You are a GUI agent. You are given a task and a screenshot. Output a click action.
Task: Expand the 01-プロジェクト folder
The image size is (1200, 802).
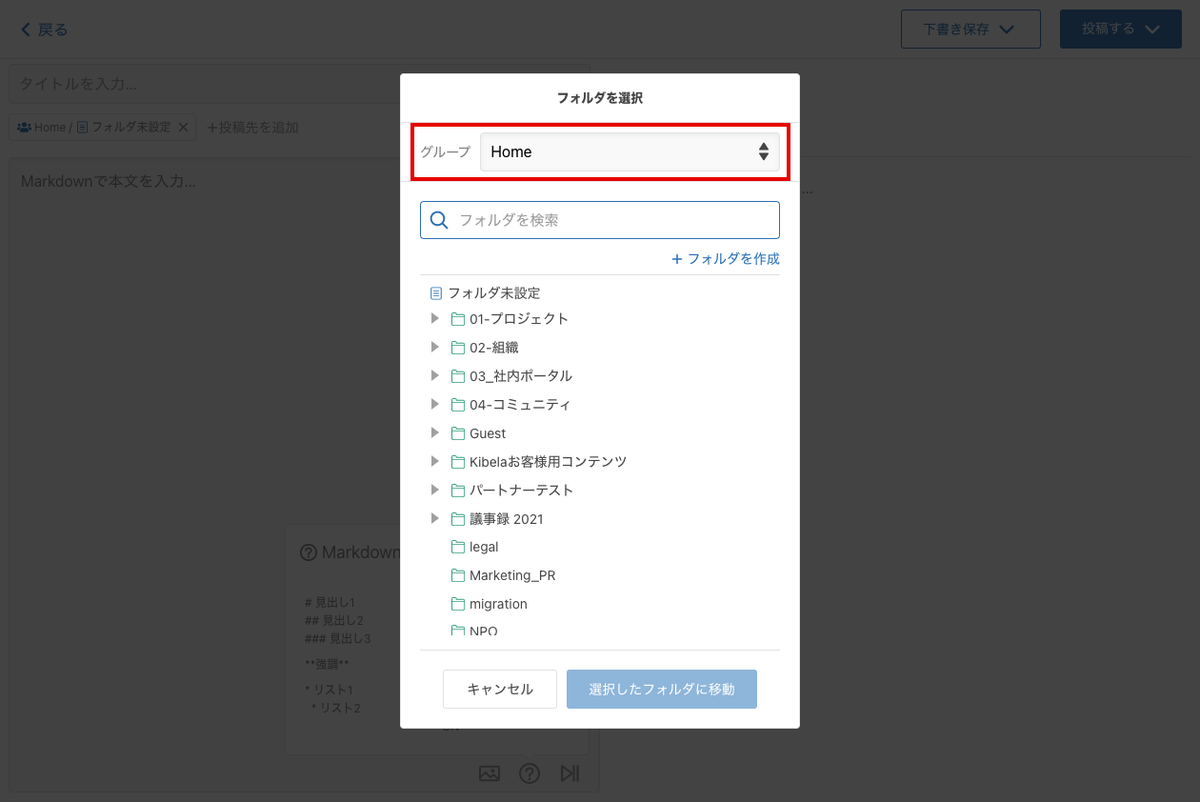pos(435,319)
